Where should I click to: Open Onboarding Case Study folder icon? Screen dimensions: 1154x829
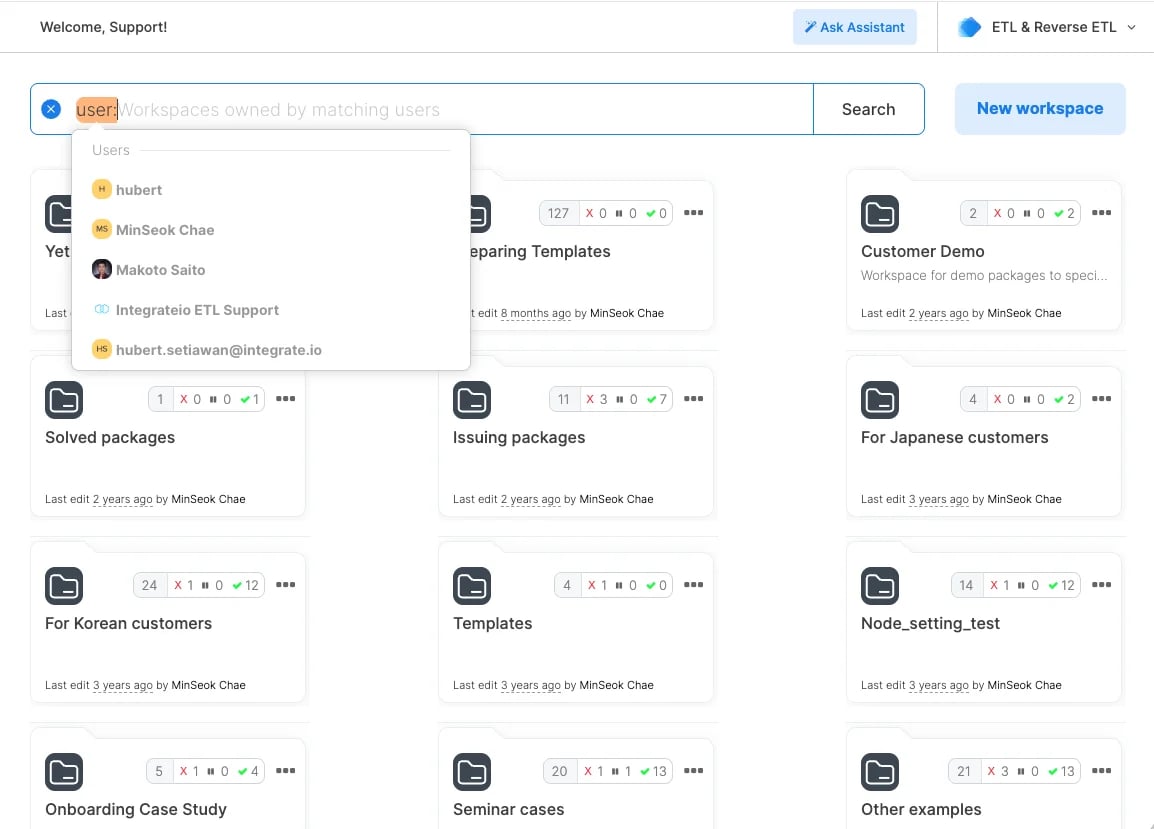click(64, 772)
